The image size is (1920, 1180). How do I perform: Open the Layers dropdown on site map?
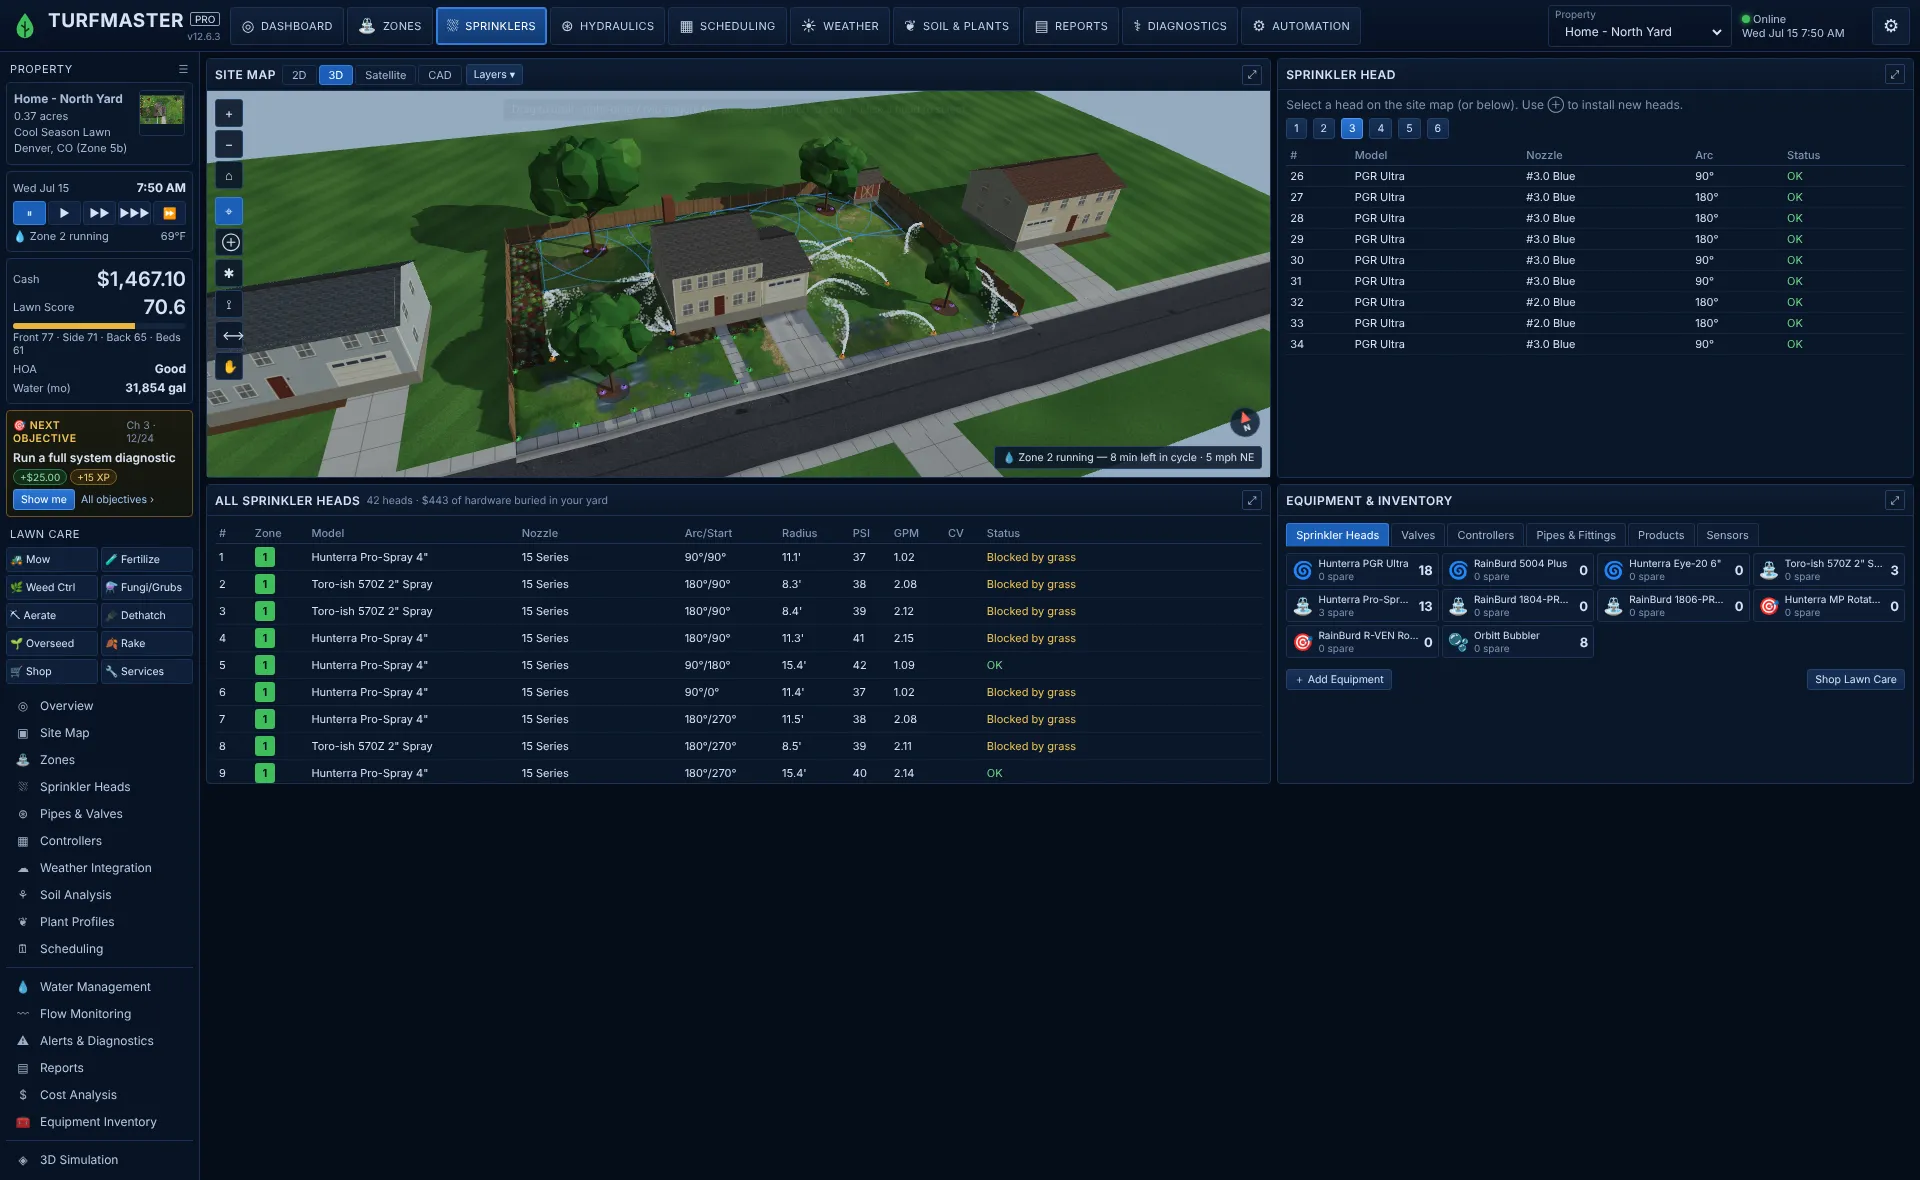[494, 75]
